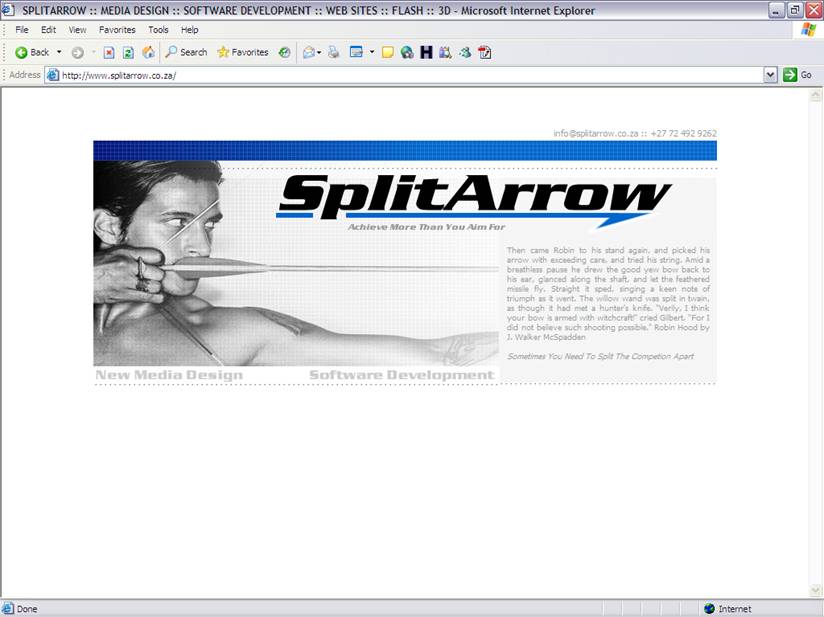Click the yellow note Discuss icon

click(388, 52)
